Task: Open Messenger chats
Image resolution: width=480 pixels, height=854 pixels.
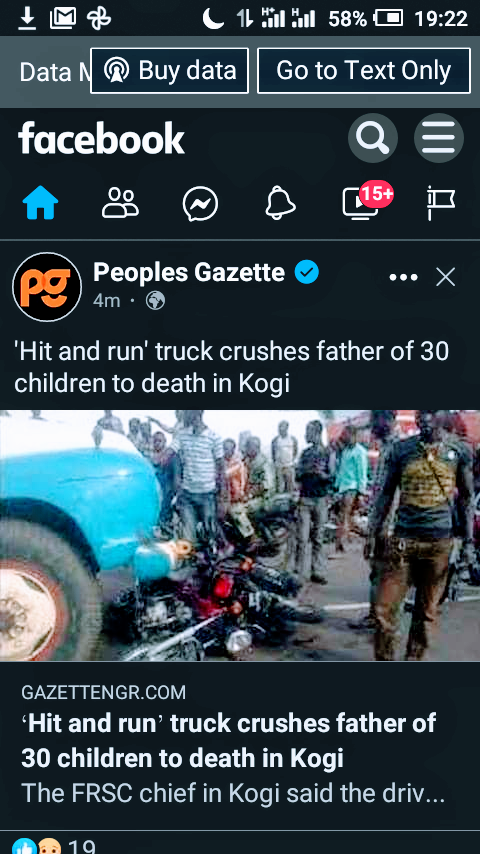Action: coord(200,204)
